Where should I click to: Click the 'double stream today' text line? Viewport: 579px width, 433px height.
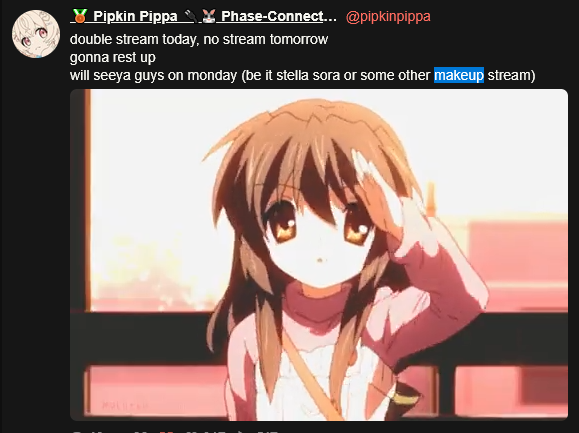pos(199,39)
